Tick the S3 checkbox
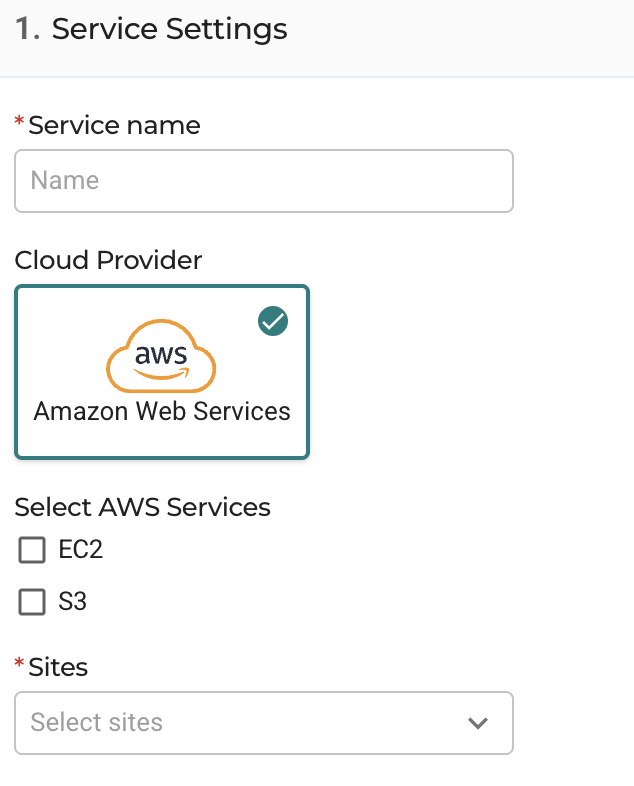Viewport: 634px width, 786px height. [x=32, y=602]
